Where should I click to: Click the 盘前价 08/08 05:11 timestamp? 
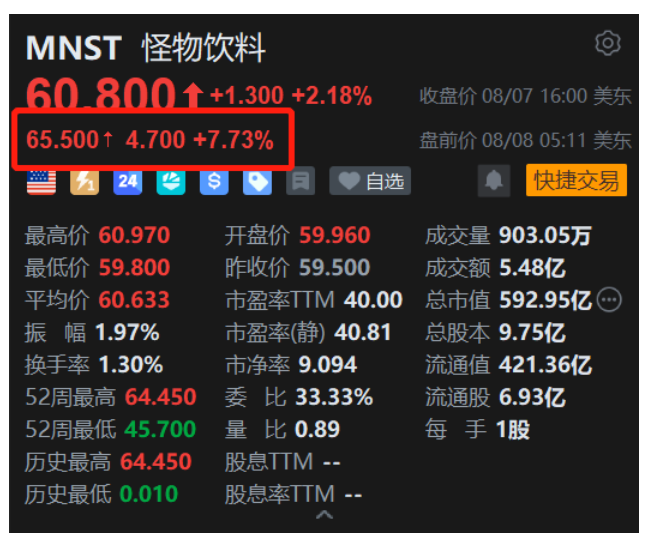[x=525, y=140]
